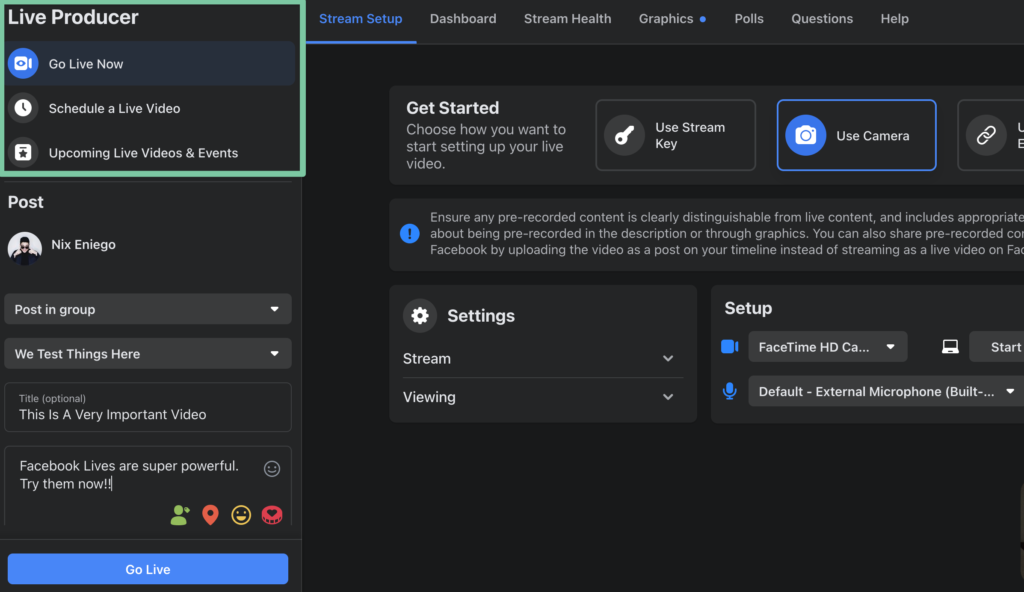Click the green tag people icon

pos(180,515)
